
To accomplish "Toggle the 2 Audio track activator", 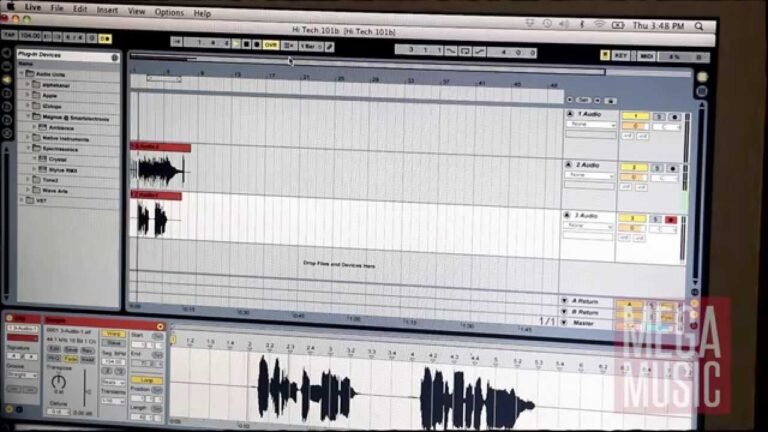I will coord(634,168).
